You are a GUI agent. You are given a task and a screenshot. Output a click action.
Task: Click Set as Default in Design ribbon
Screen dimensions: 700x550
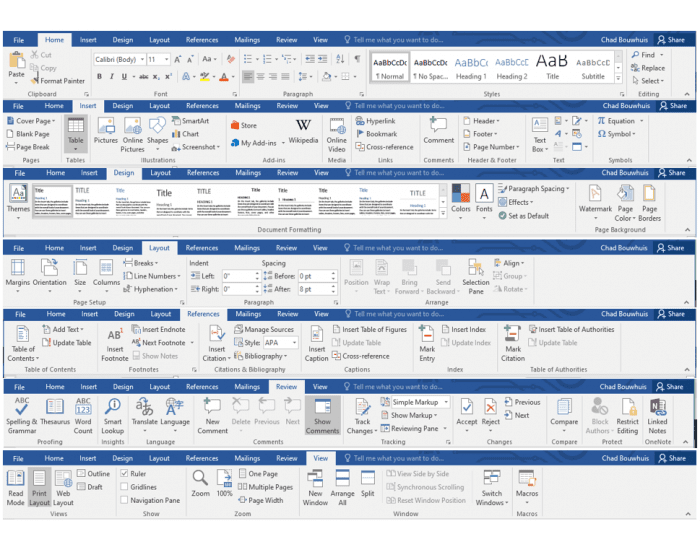pos(523,216)
